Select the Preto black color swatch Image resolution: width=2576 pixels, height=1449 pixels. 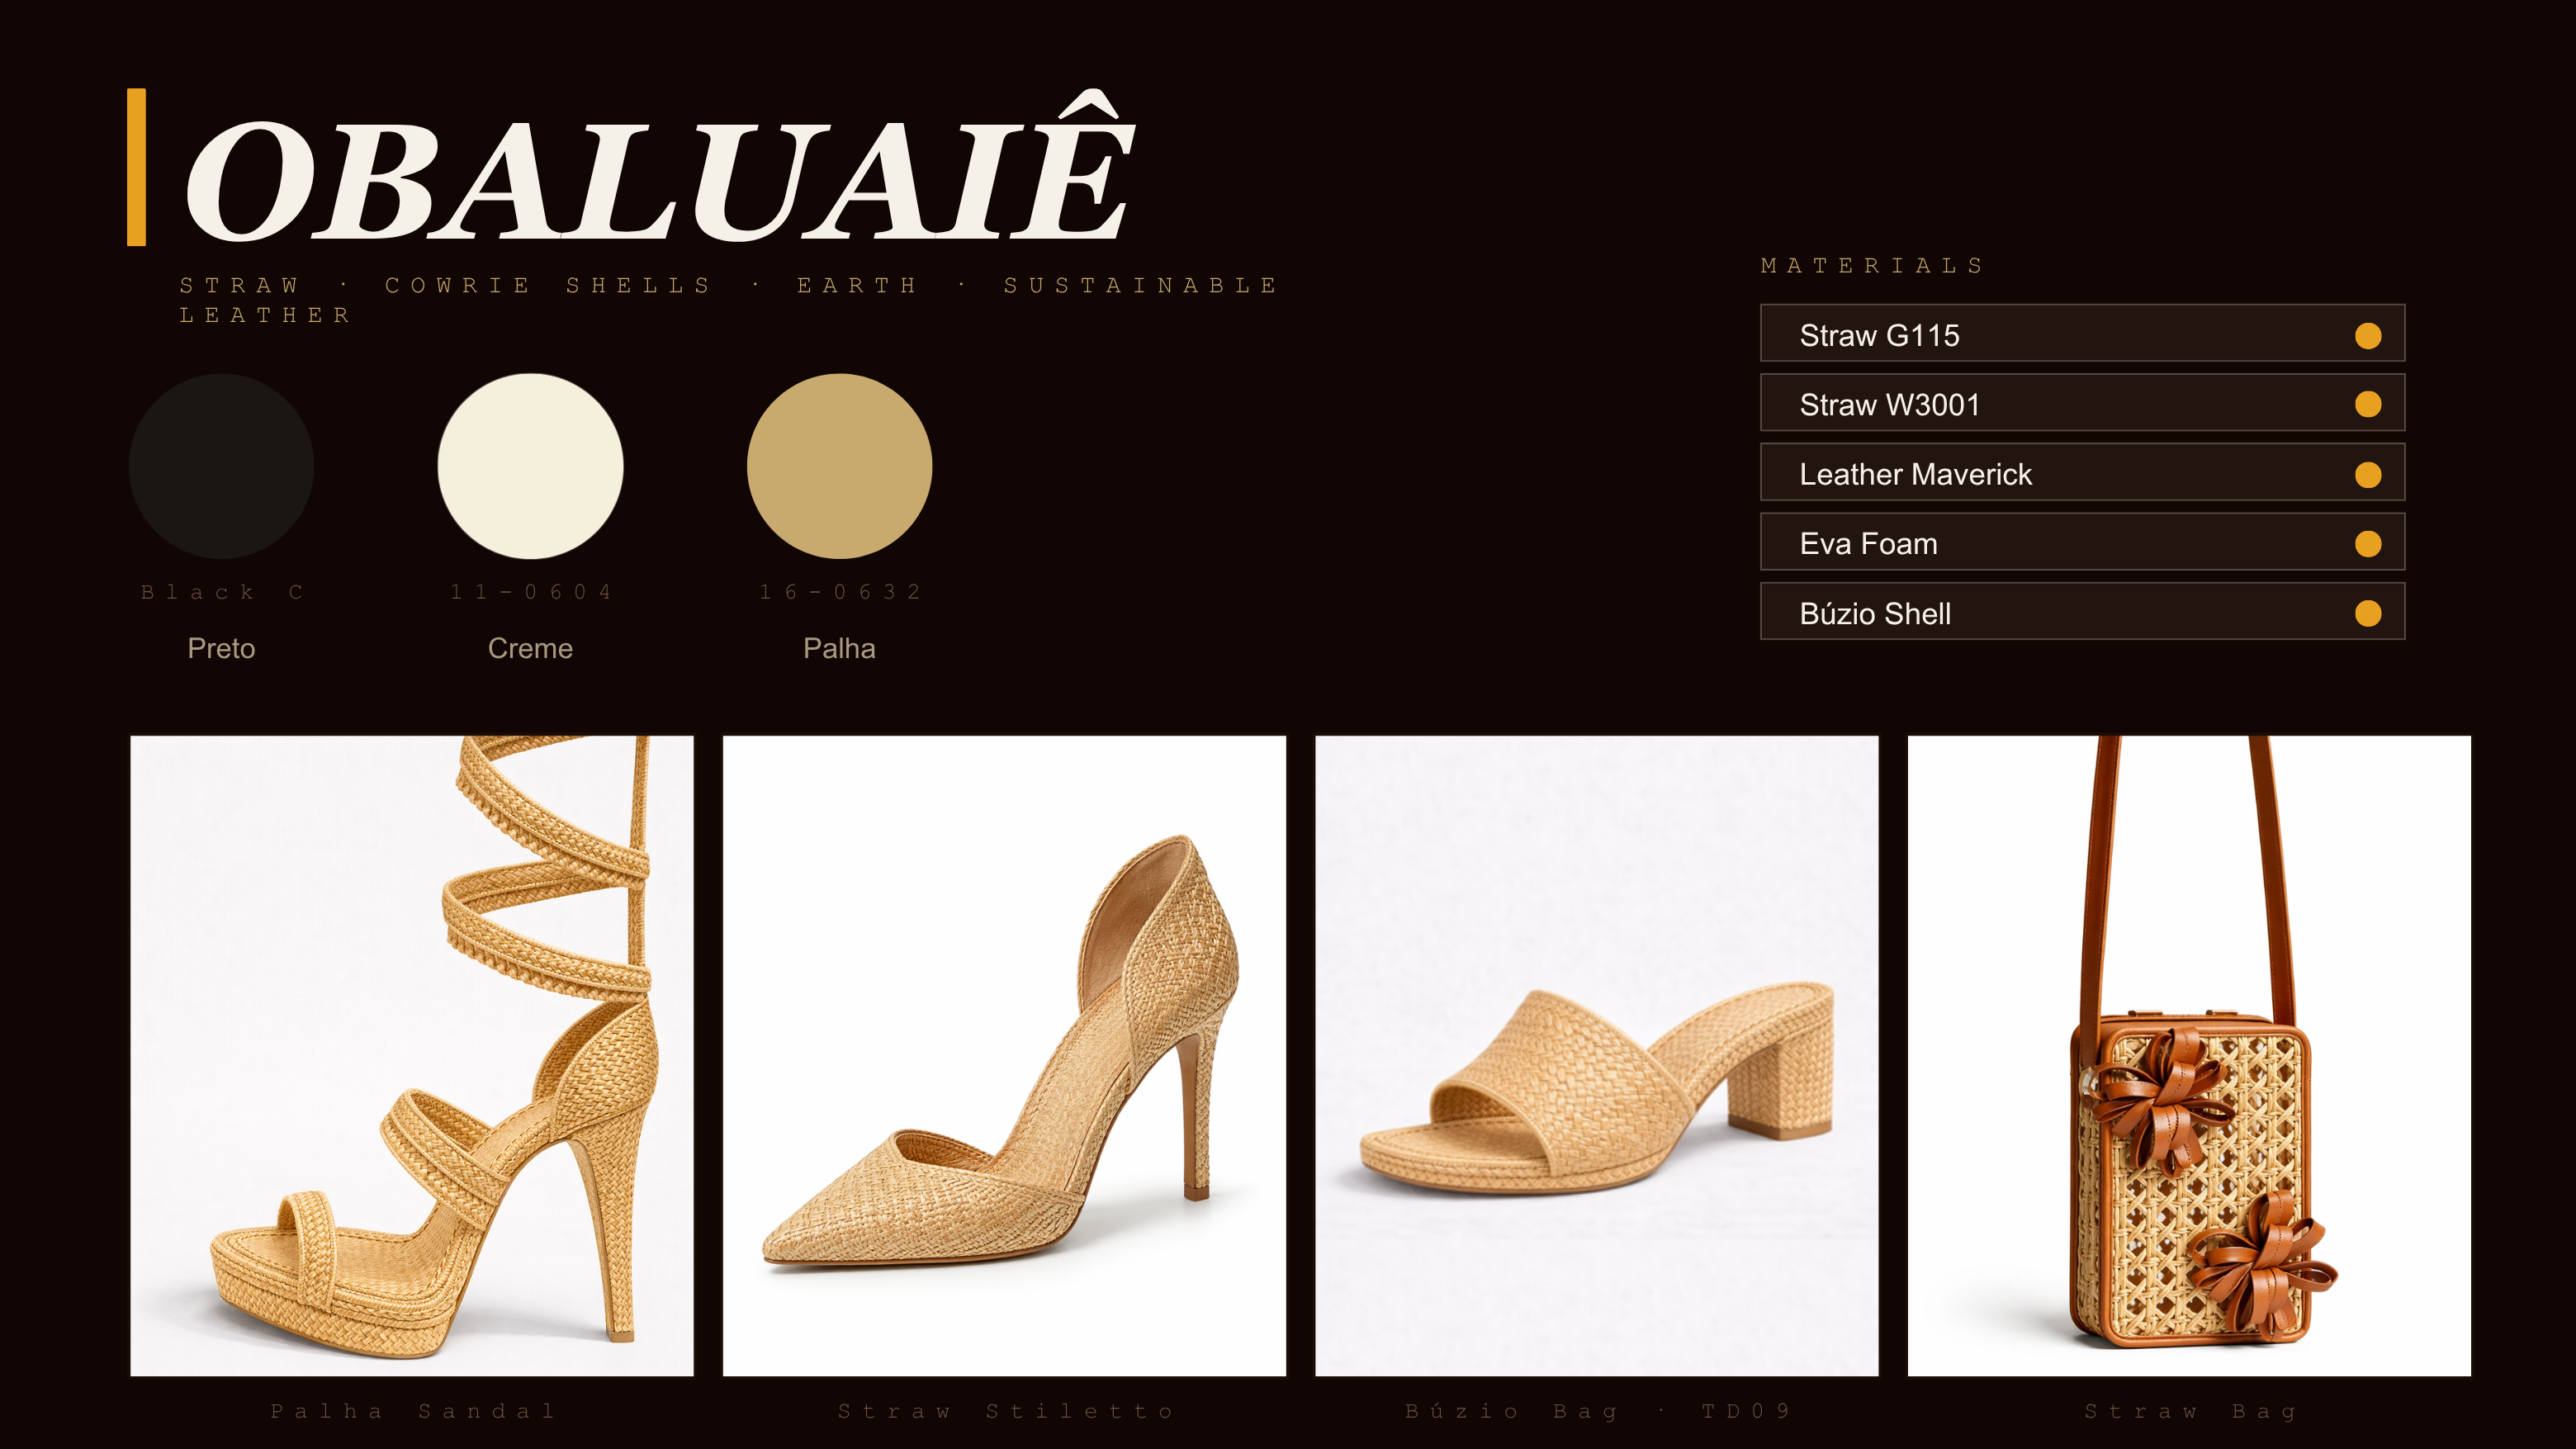(221, 466)
